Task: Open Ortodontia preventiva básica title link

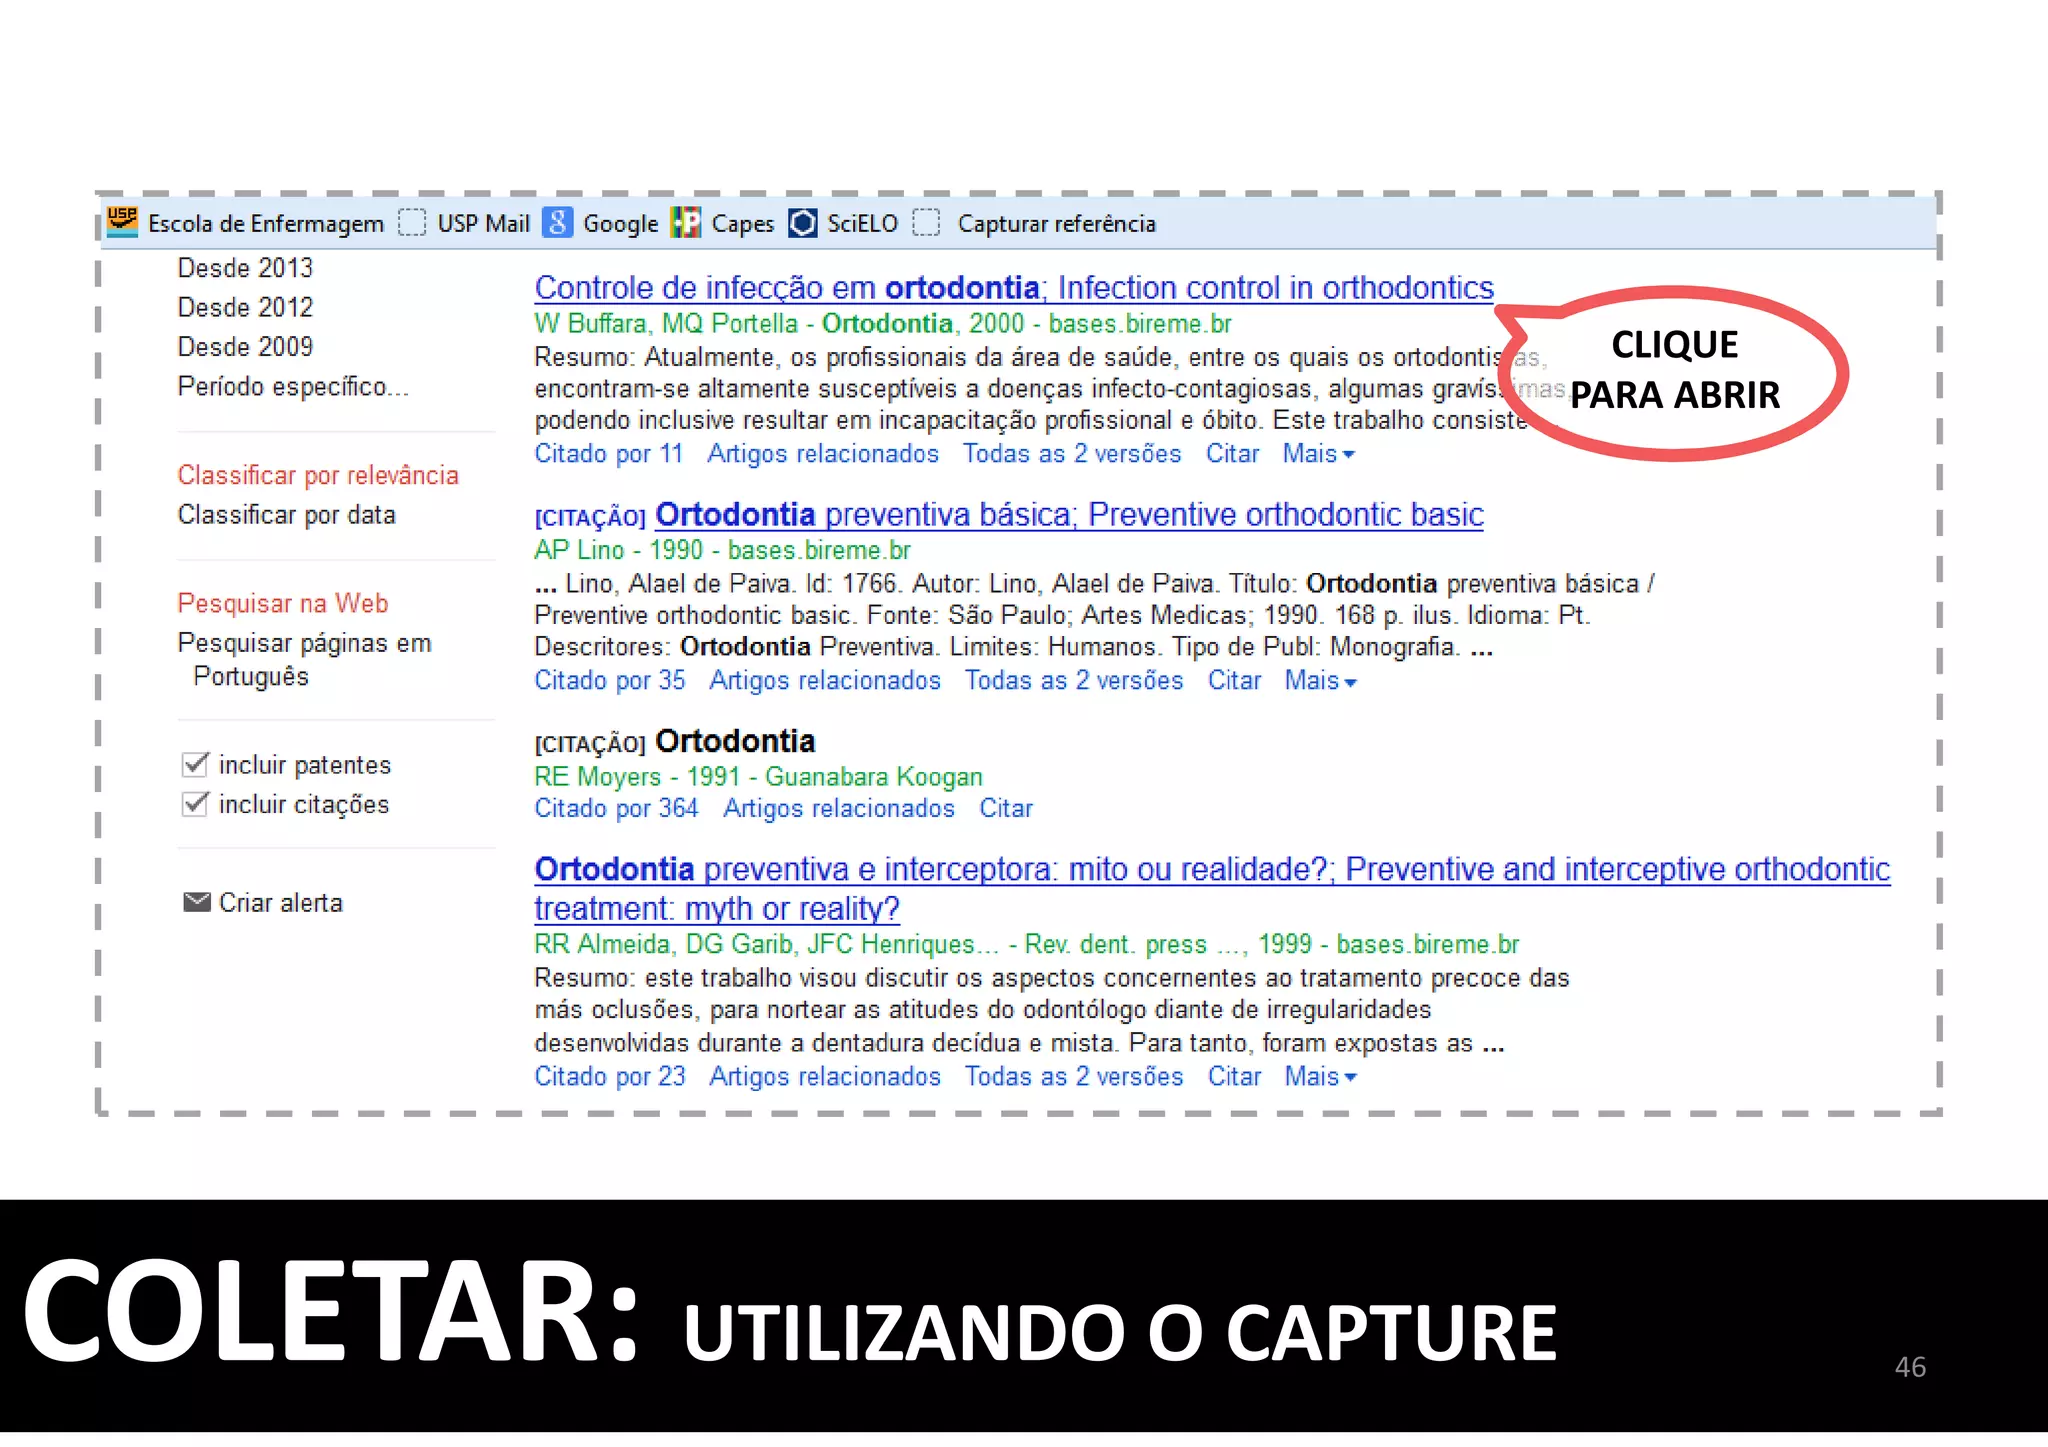Action: pyautogui.click(x=1069, y=515)
